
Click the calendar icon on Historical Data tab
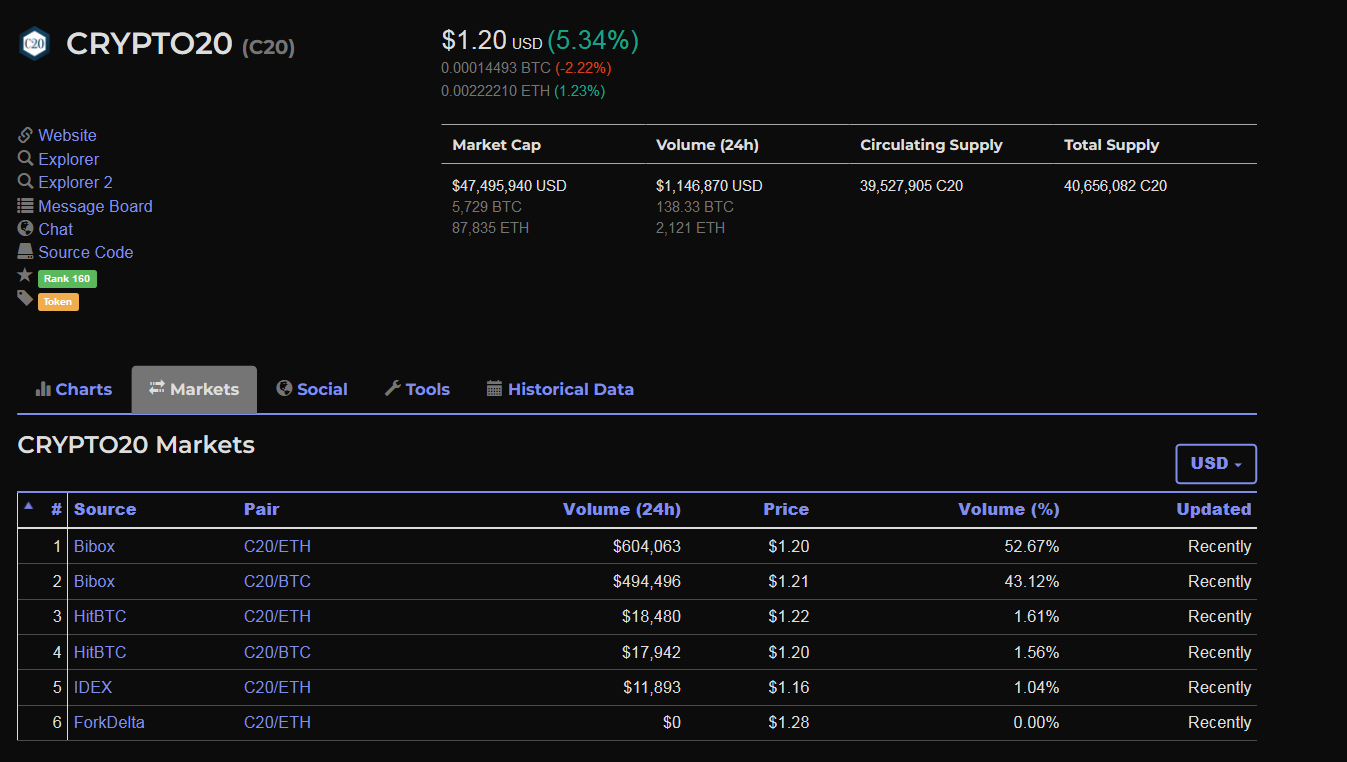click(x=494, y=388)
